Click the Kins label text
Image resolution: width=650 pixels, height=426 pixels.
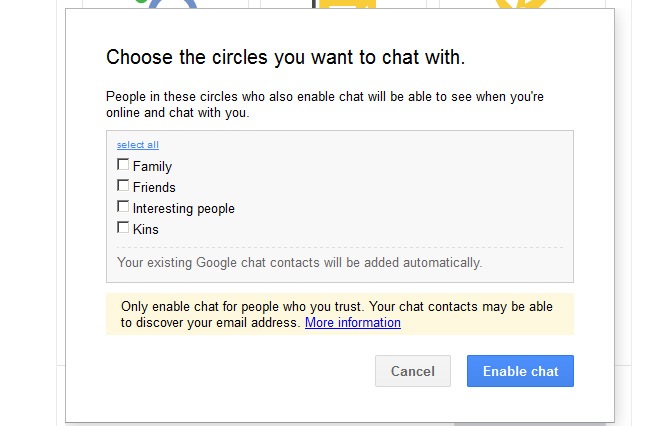click(146, 230)
